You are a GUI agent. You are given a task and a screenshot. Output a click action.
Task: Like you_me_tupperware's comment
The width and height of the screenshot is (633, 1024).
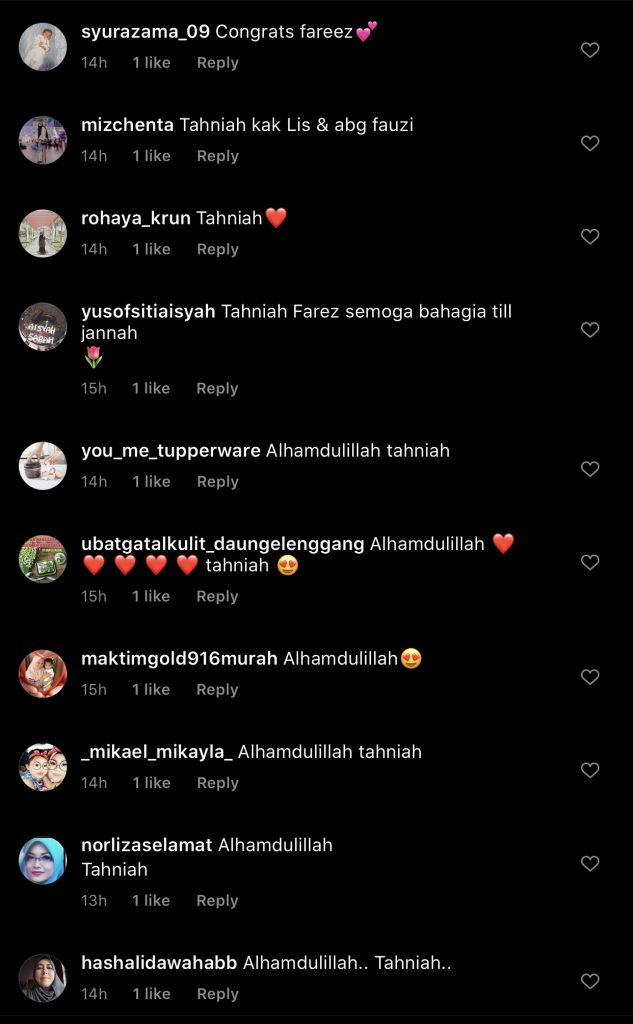(590, 469)
